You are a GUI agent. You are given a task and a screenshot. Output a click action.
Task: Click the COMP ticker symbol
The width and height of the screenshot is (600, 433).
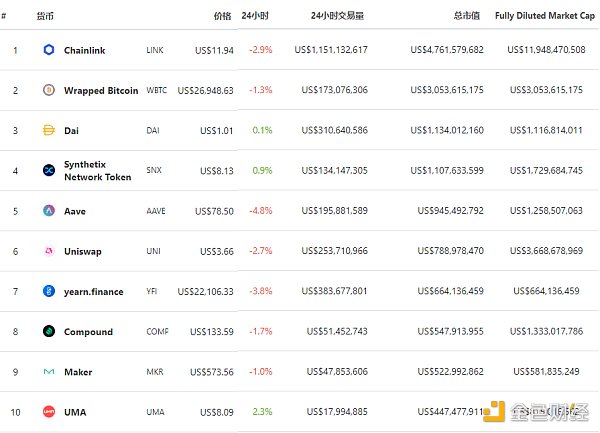click(x=157, y=332)
